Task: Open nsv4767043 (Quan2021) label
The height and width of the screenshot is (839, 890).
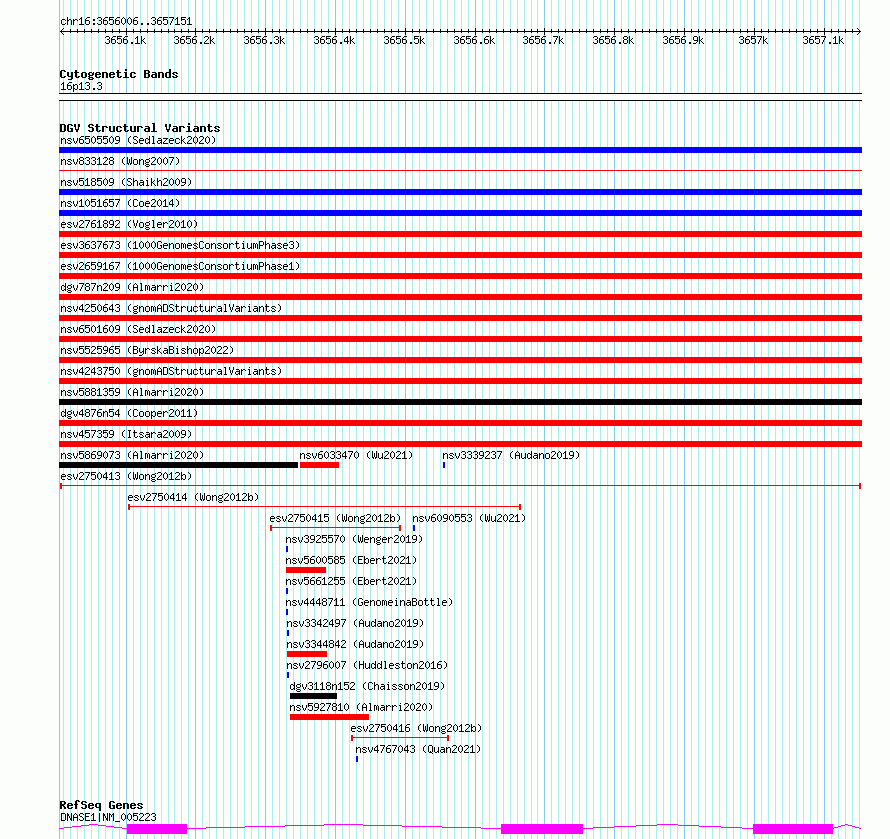Action: click(418, 749)
